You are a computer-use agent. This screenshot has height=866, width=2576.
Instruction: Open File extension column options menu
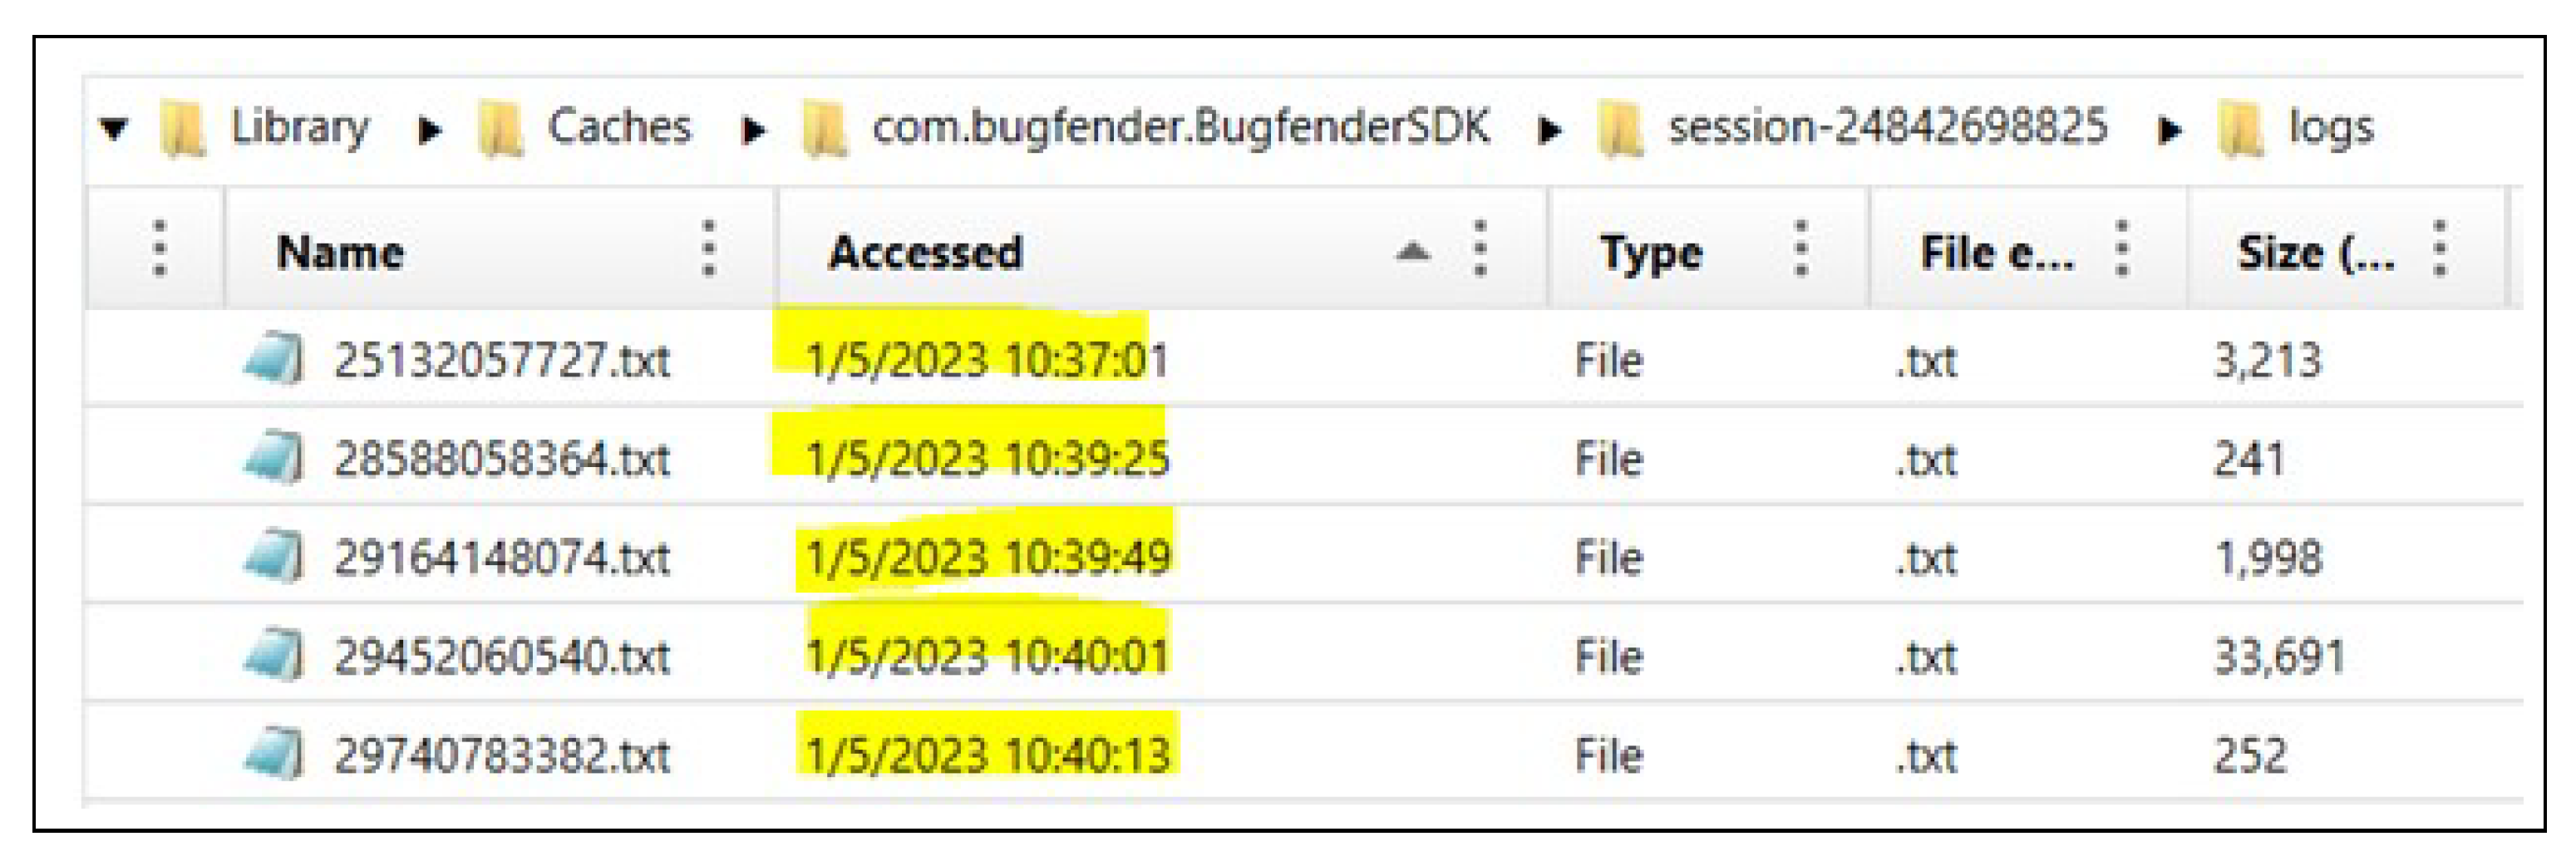pyautogui.click(x=2122, y=249)
